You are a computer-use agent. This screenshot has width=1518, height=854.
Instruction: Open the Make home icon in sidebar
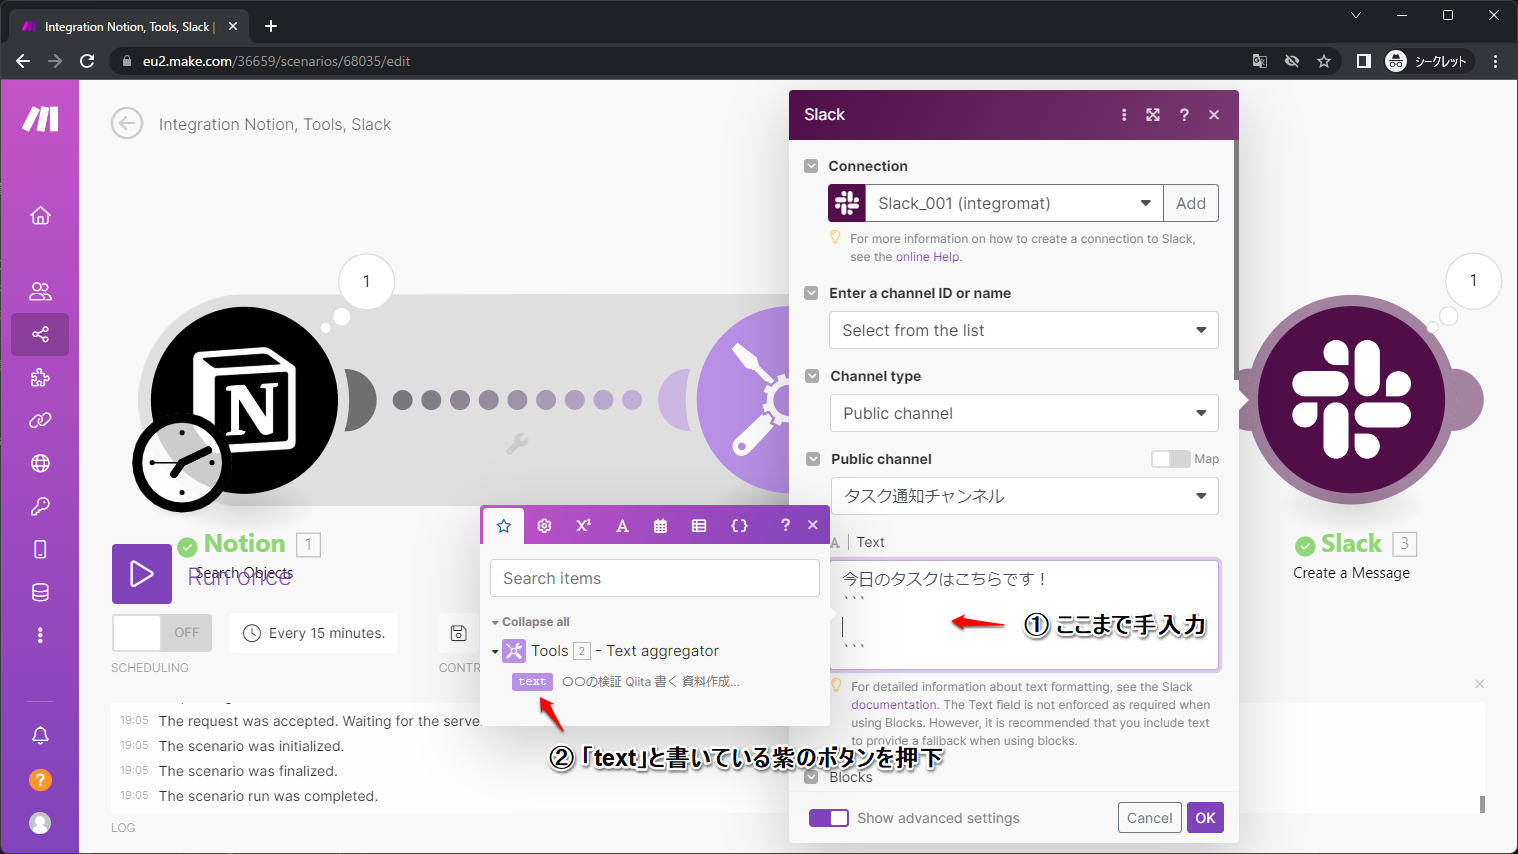[40, 215]
